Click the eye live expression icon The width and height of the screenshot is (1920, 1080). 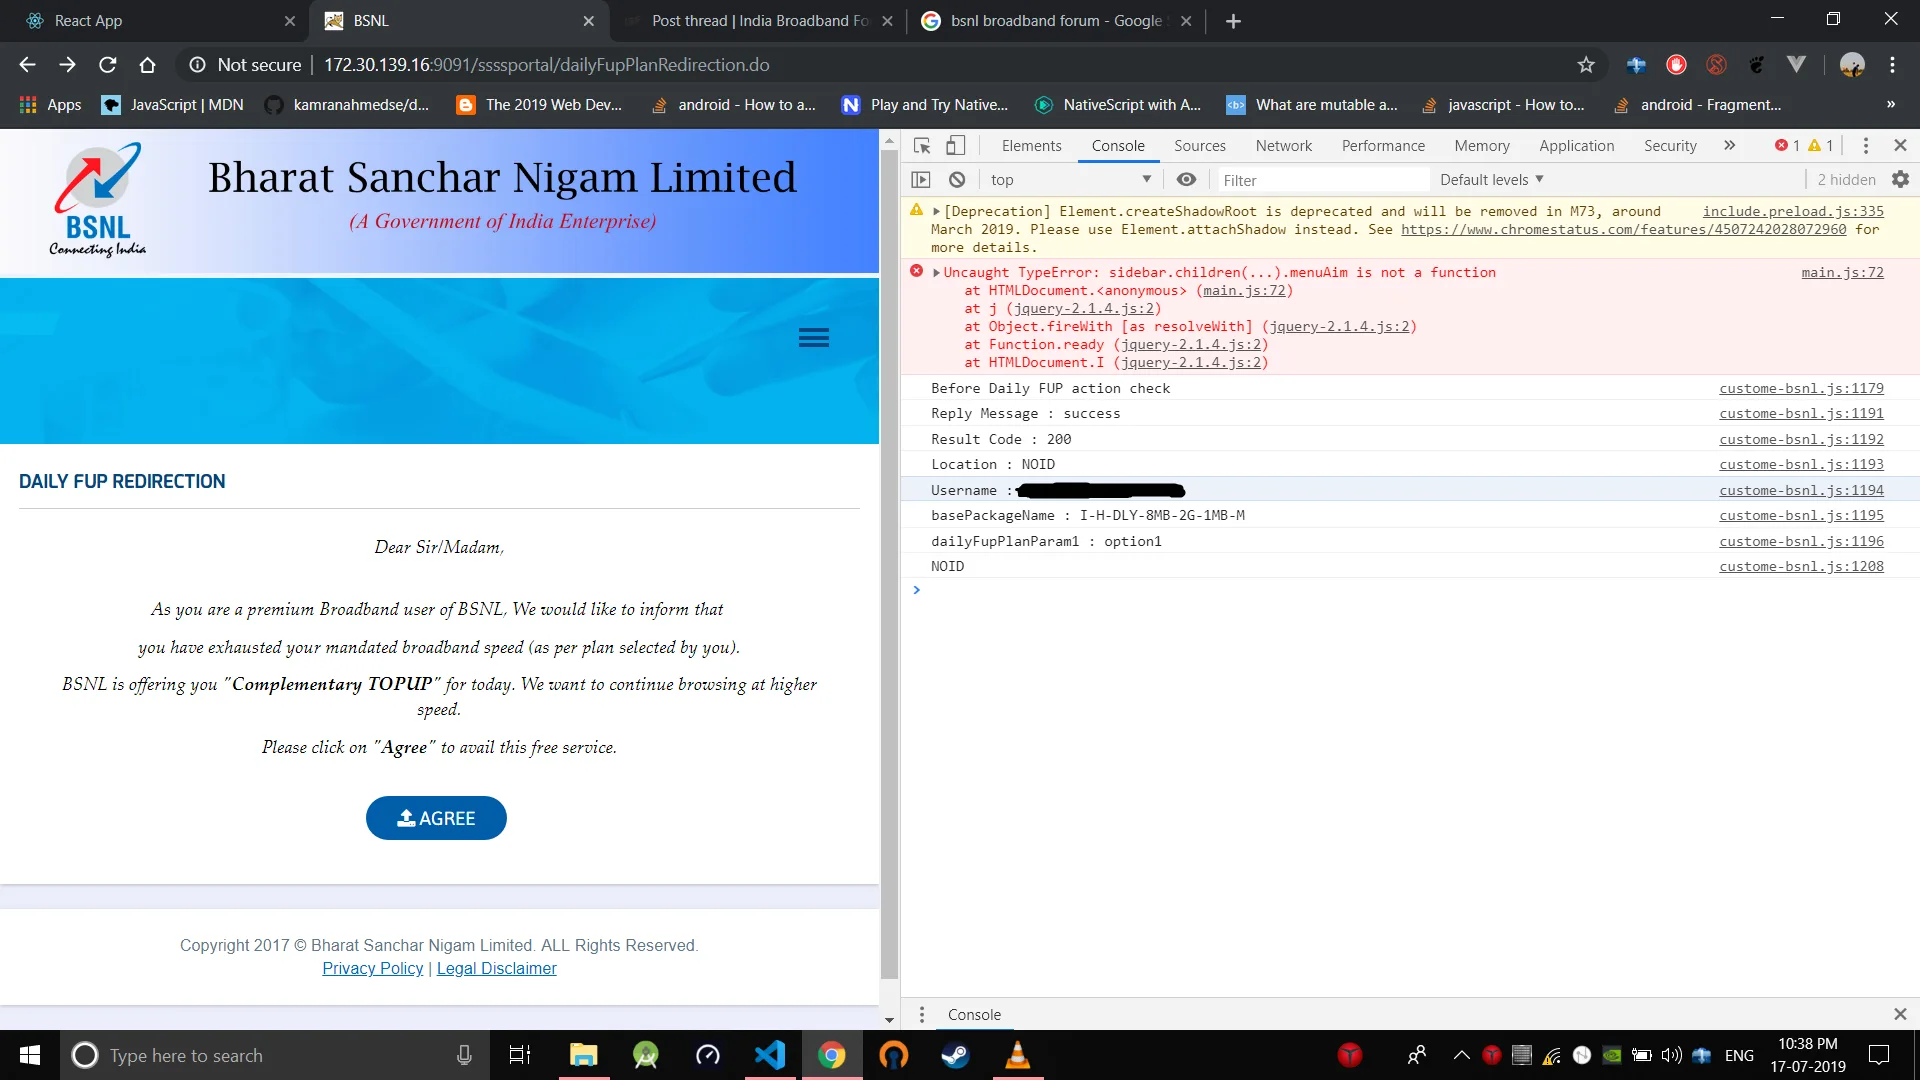[x=1186, y=180]
